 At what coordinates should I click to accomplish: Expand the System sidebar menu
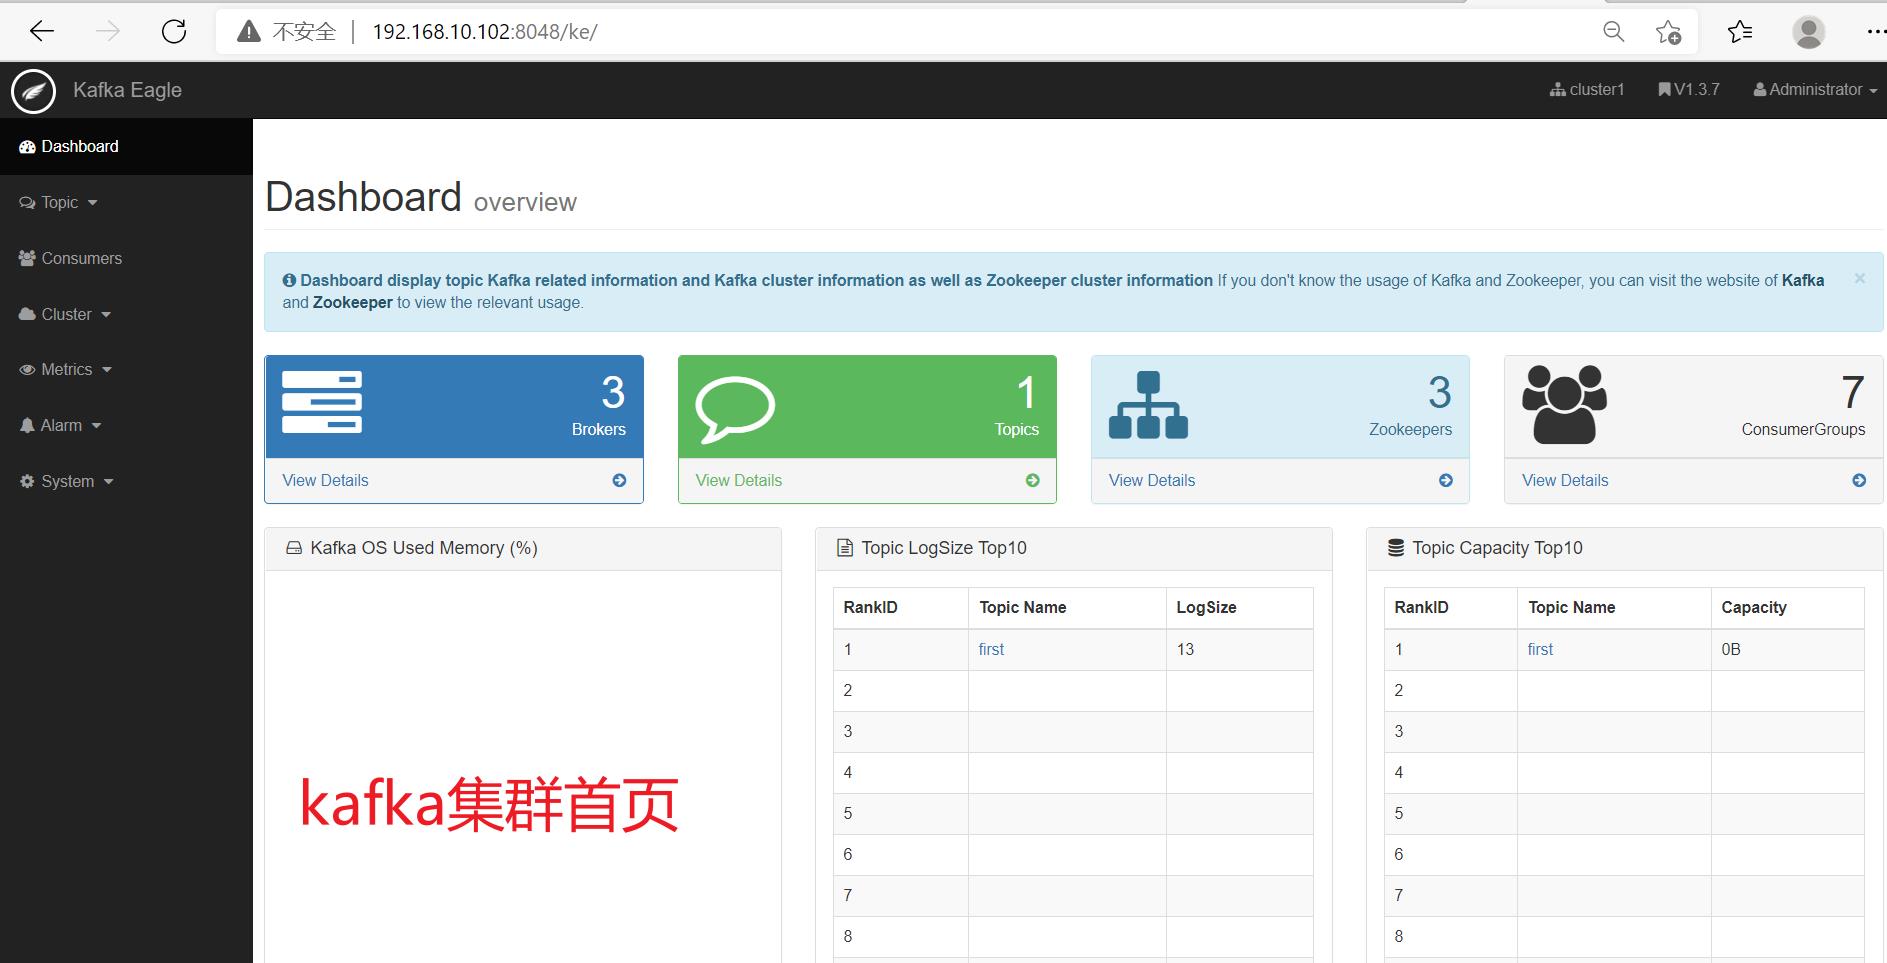(67, 482)
